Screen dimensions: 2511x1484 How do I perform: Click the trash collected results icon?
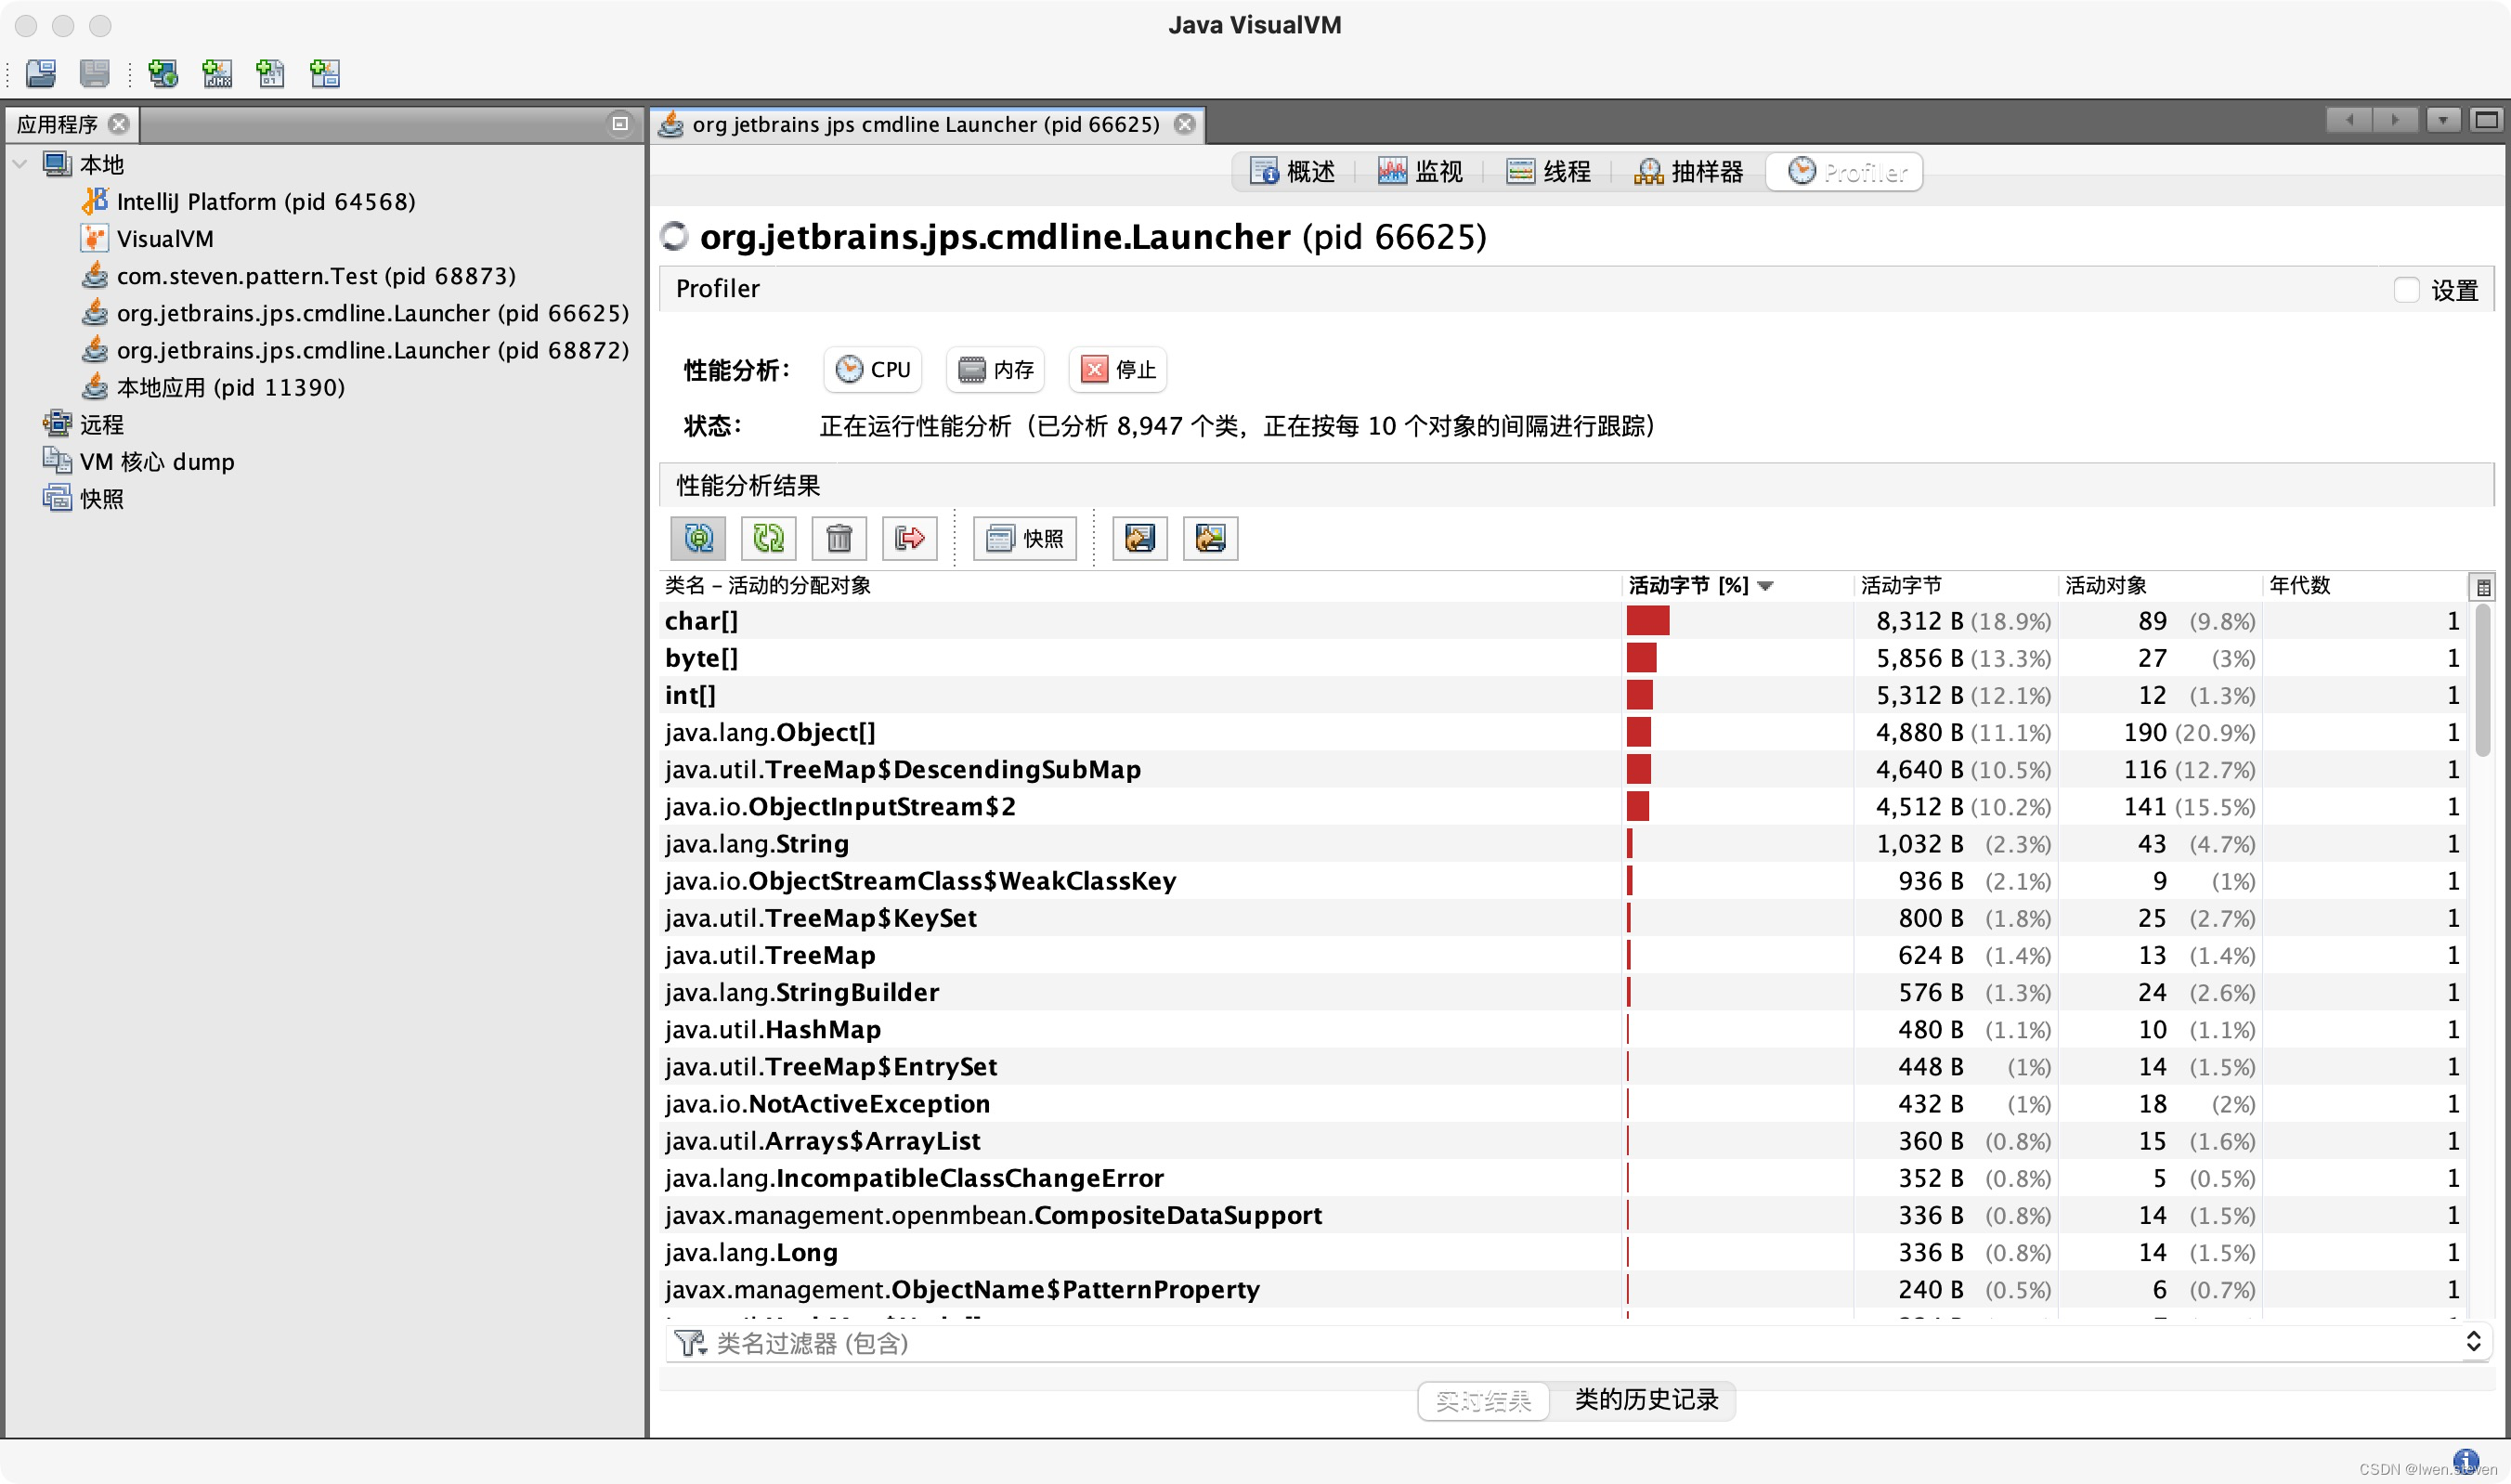tap(839, 538)
